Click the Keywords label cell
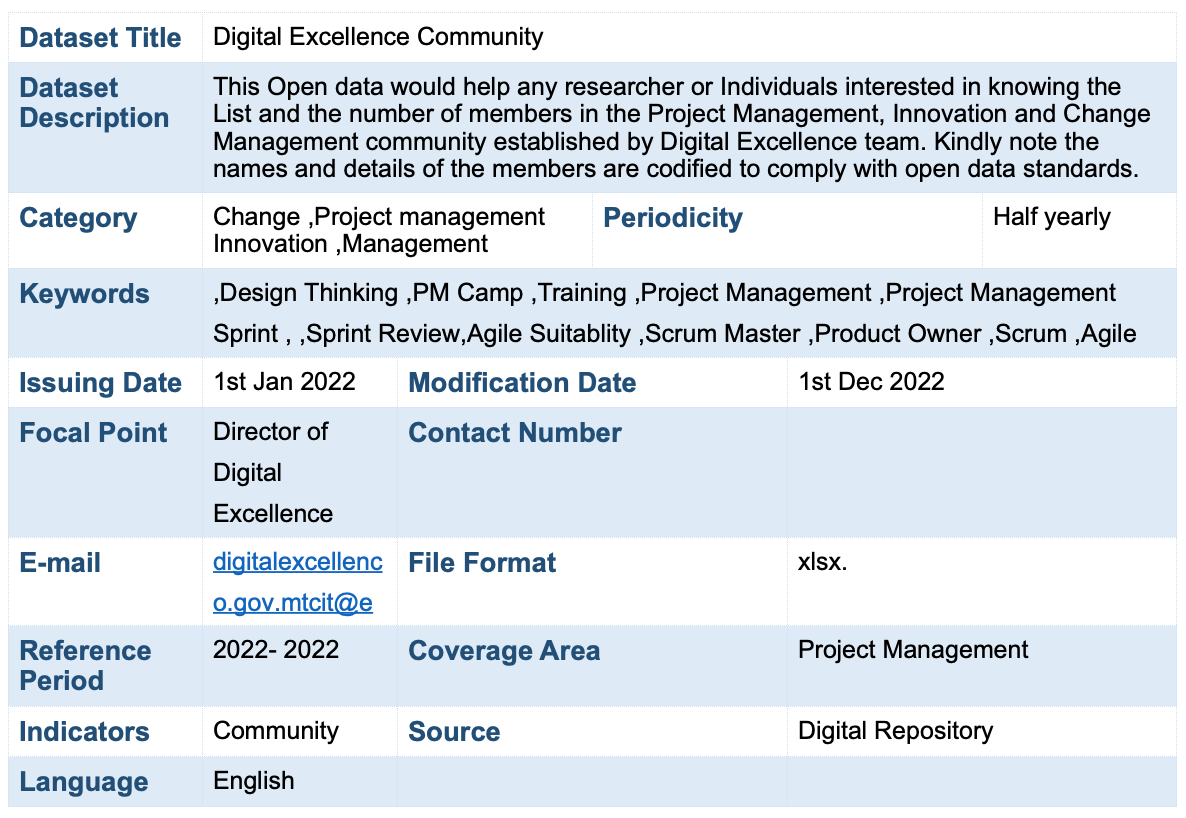This screenshot has width=1186, height=818. point(84,294)
